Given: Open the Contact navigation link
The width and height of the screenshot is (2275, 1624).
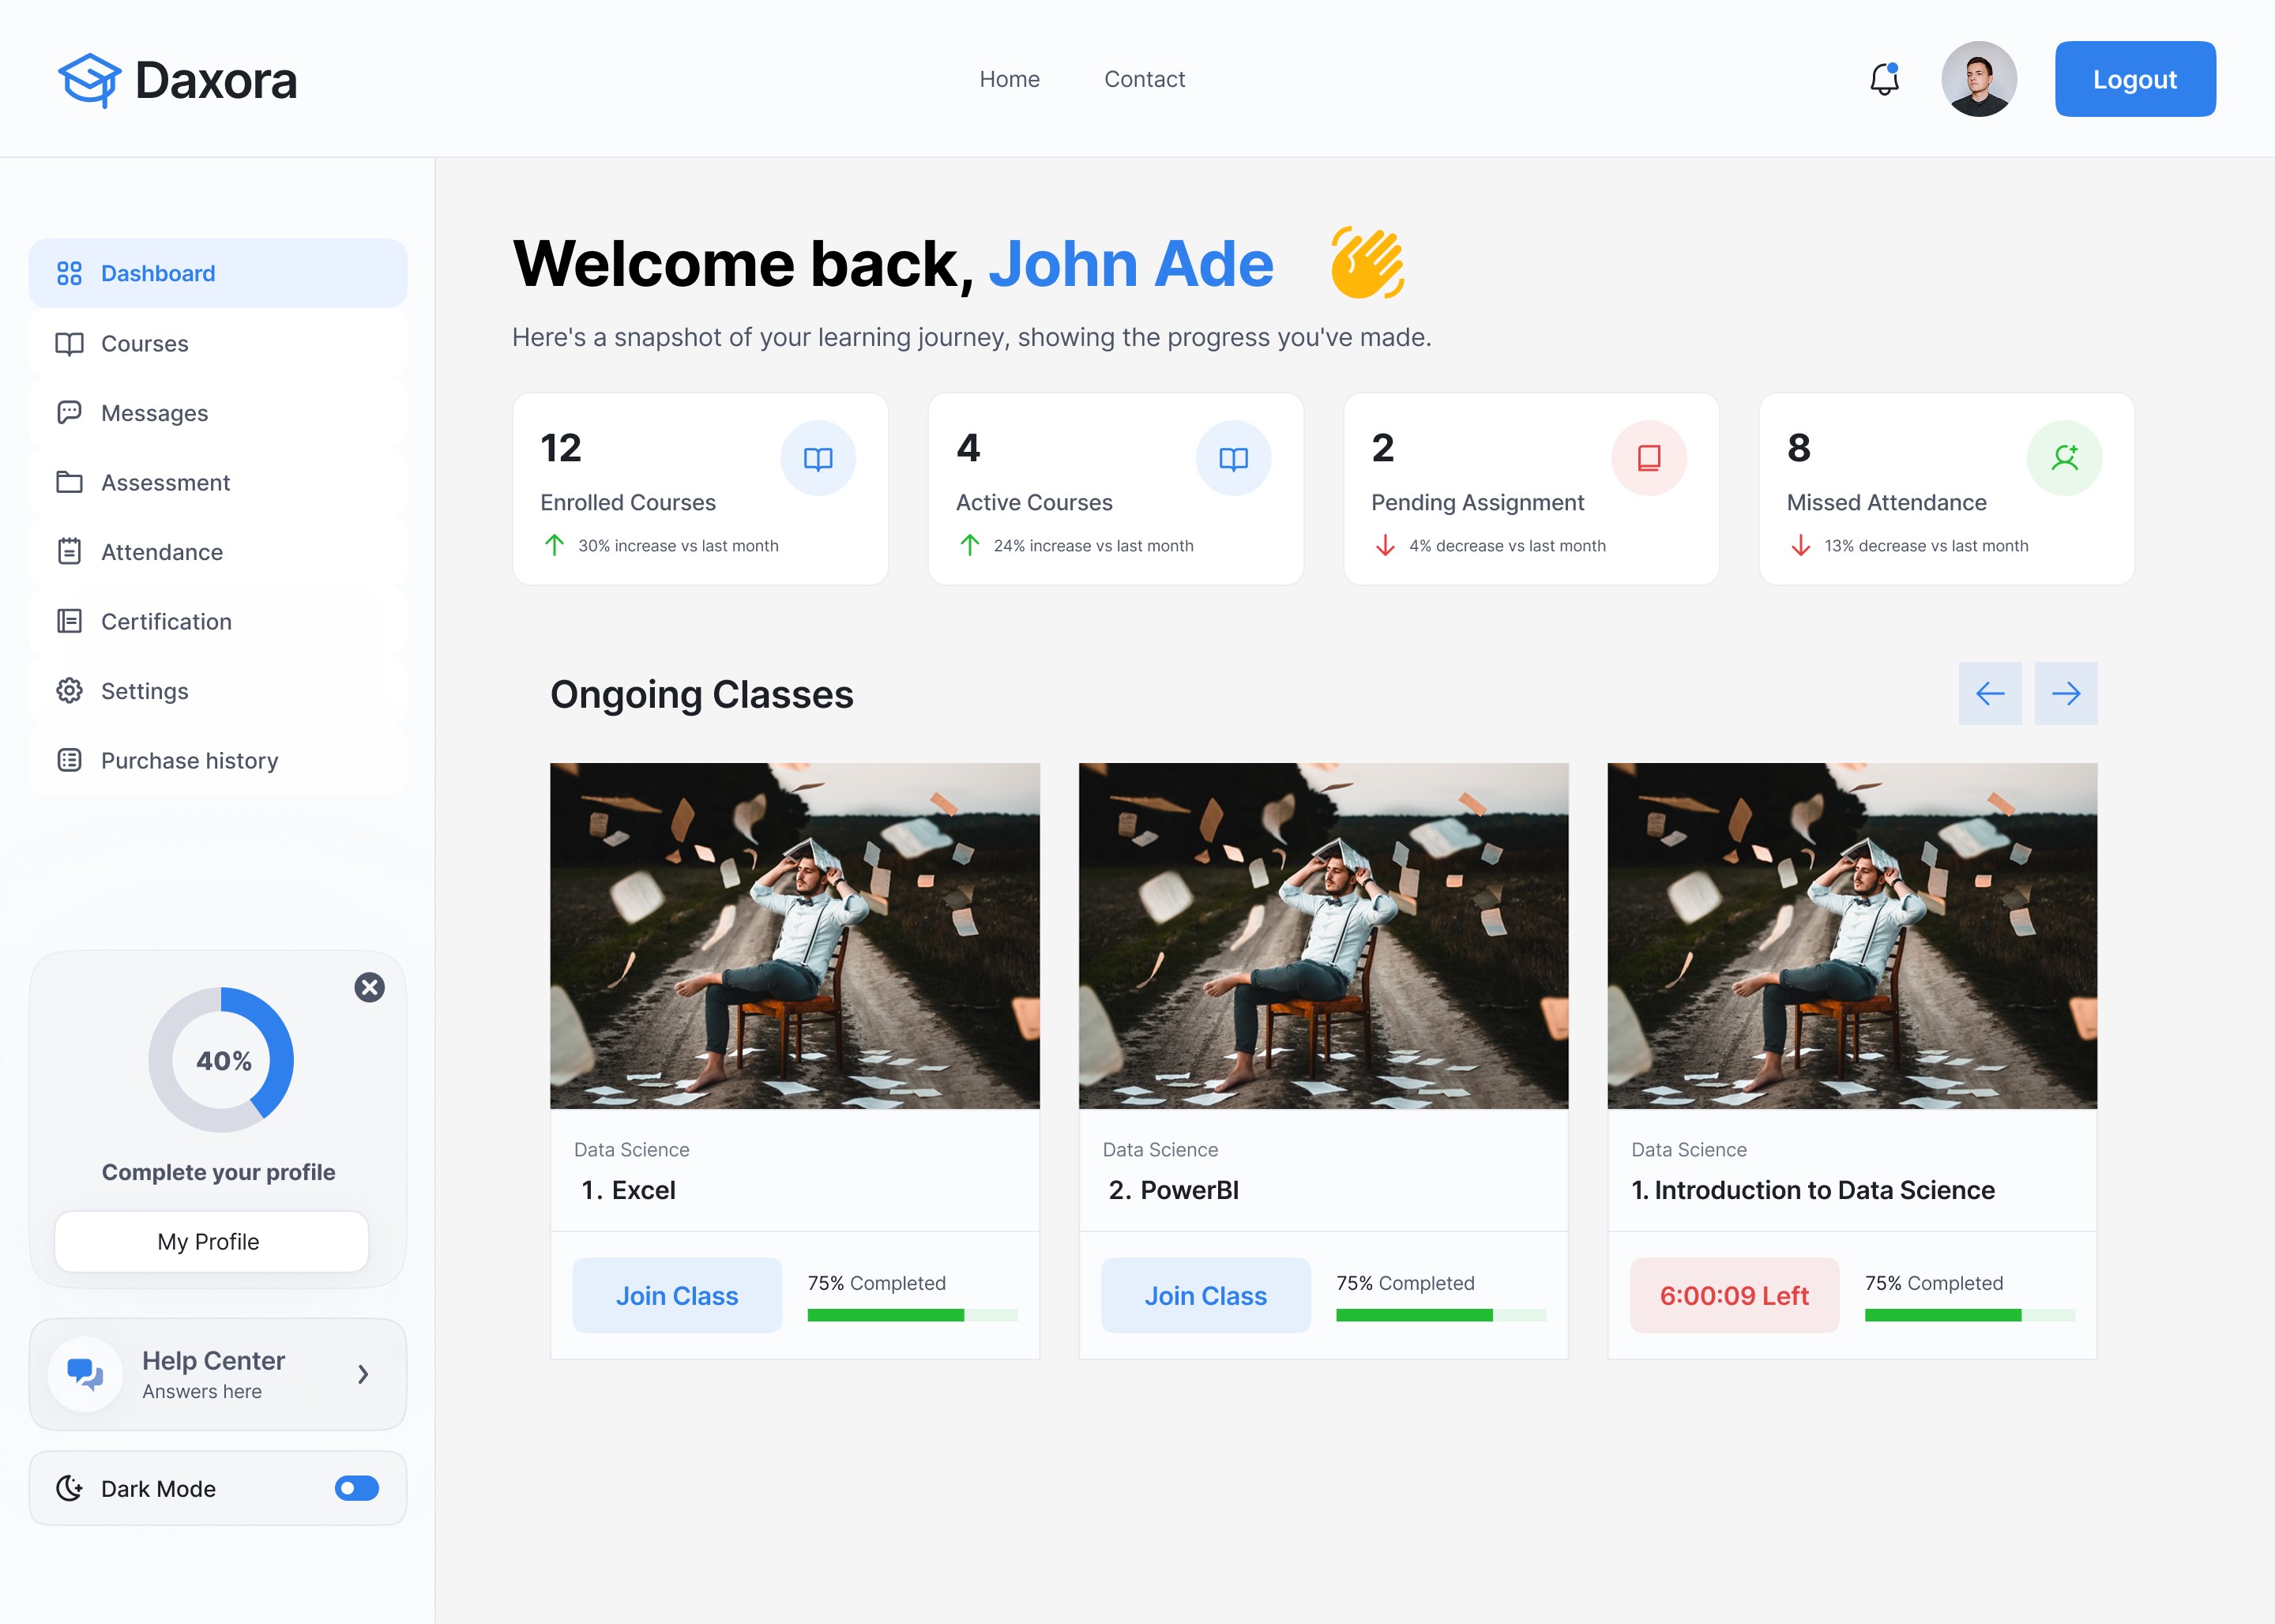Looking at the screenshot, I should [1144, 79].
